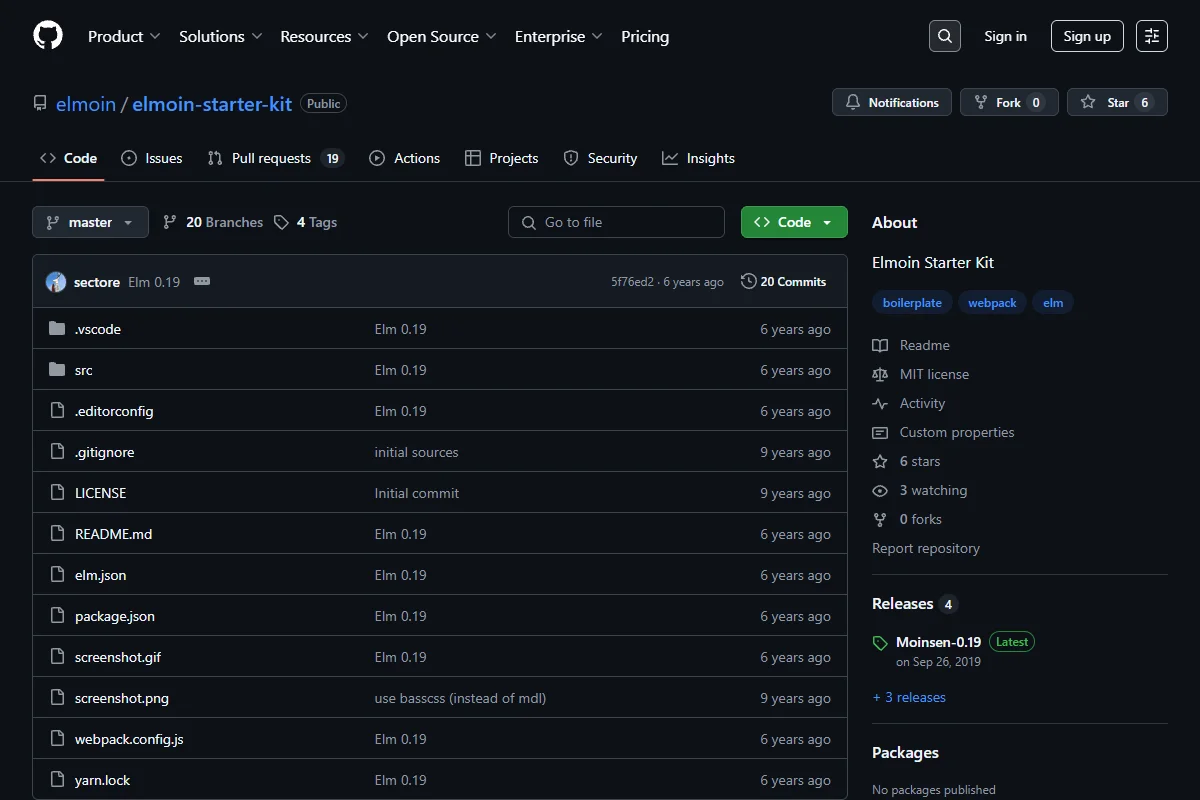Expand commit message ellipsis next to Elm 0.19

pos(202,281)
